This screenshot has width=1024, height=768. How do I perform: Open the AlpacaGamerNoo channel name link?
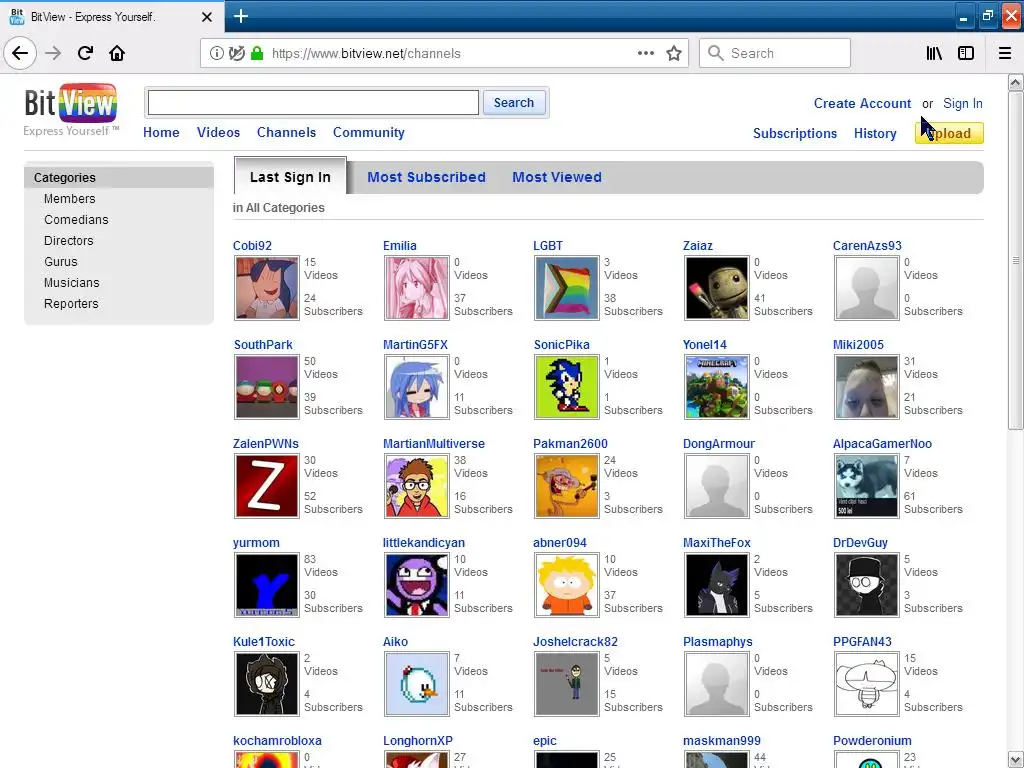(x=882, y=443)
